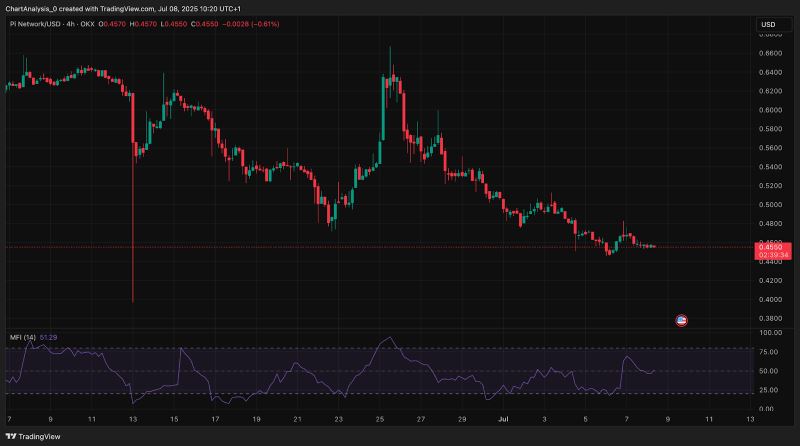The height and width of the screenshot is (446, 800).
Task: Click the 25 date label on time axis
Action: [x=381, y=419]
